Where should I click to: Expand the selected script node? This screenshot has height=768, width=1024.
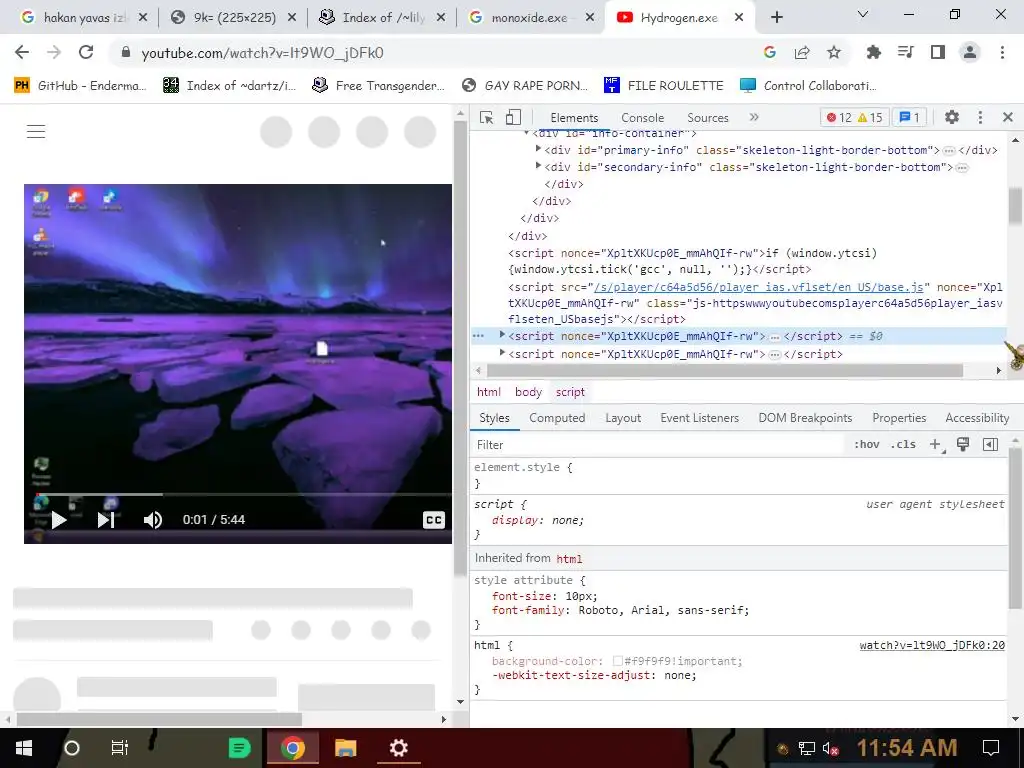coord(502,336)
